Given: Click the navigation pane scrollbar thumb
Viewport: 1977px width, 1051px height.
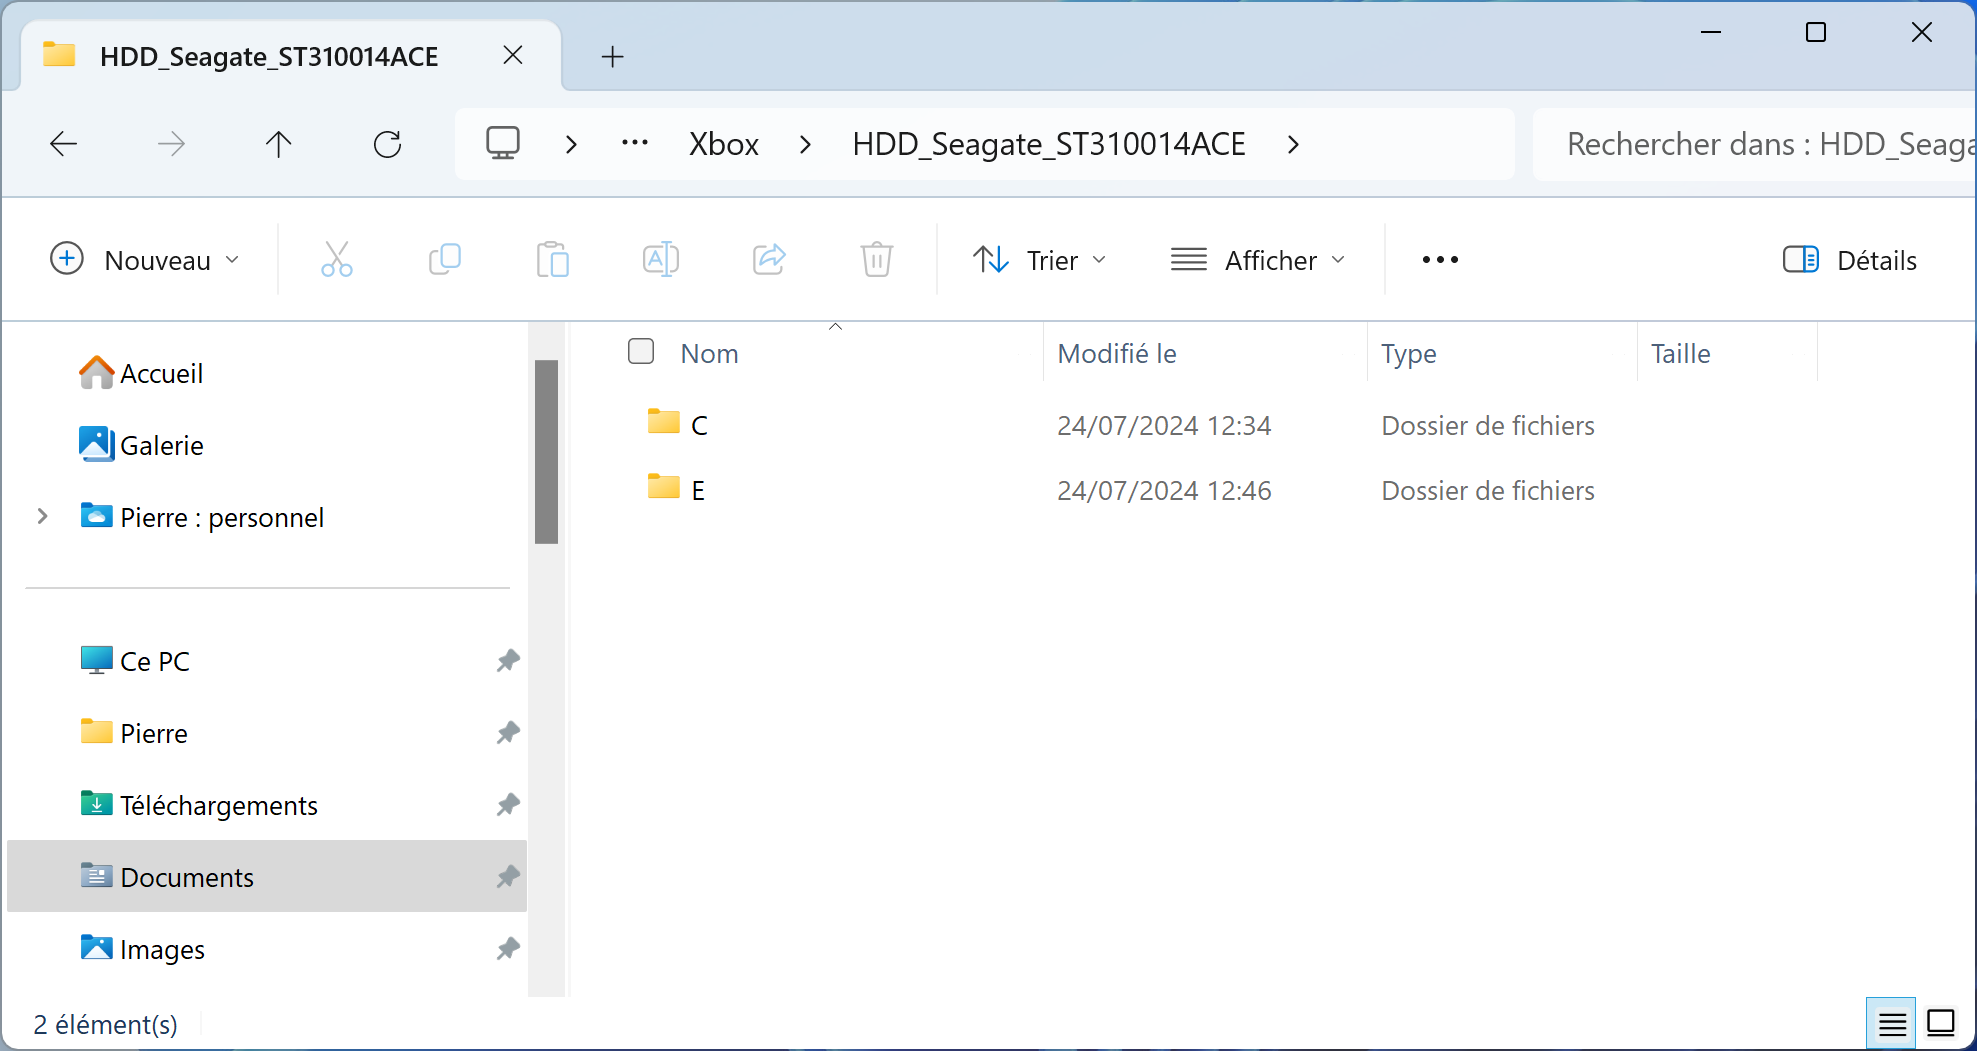Looking at the screenshot, I should click(546, 451).
